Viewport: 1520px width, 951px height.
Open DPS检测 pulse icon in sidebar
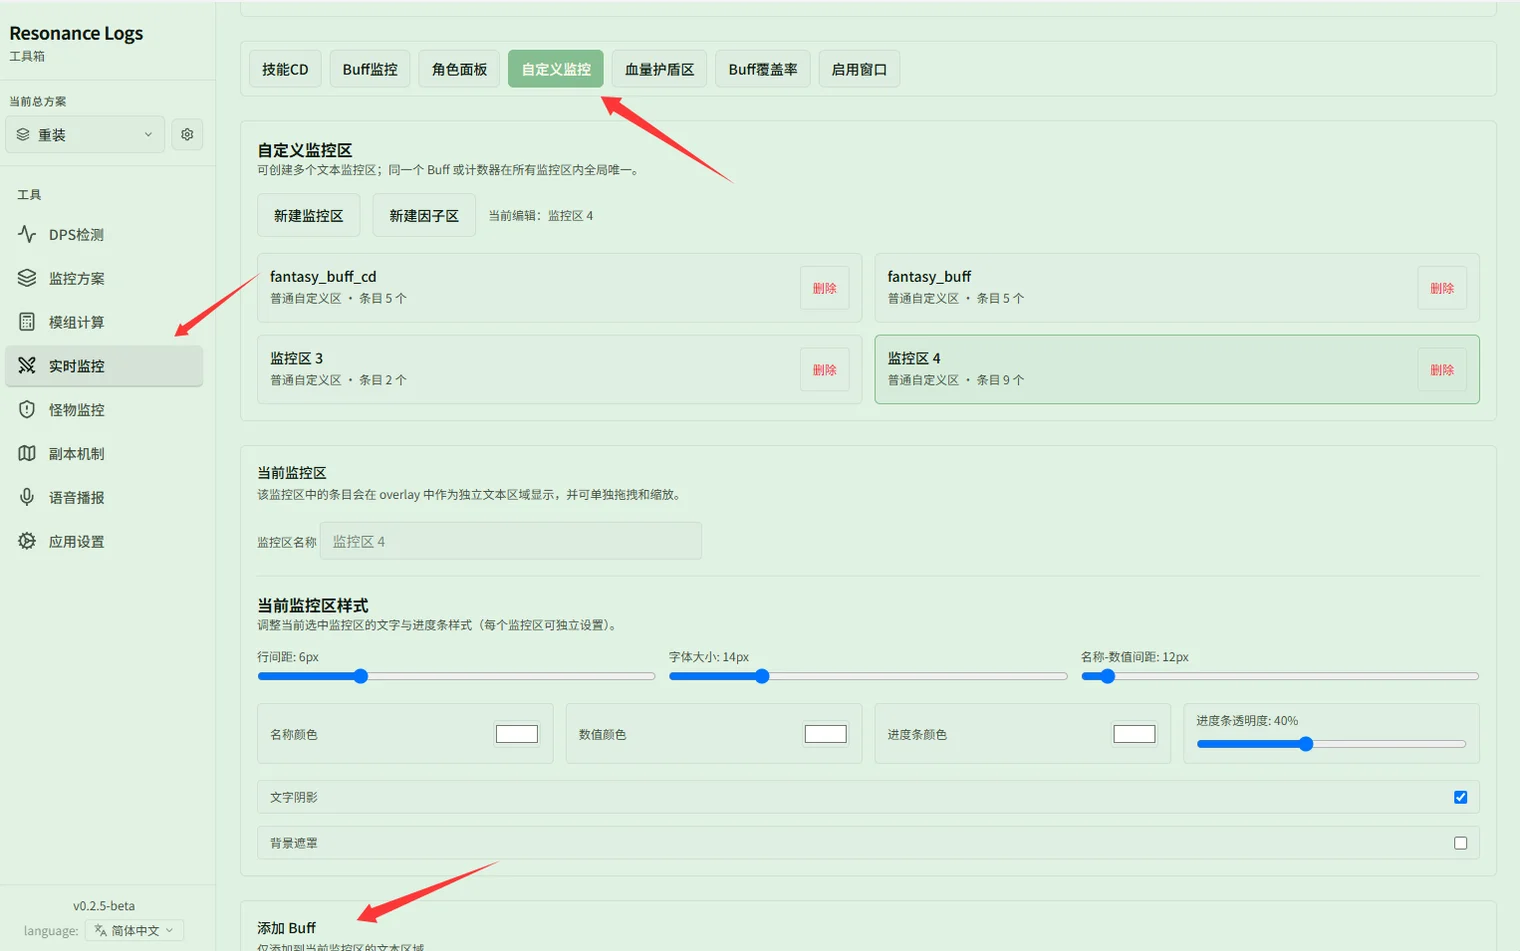[27, 234]
